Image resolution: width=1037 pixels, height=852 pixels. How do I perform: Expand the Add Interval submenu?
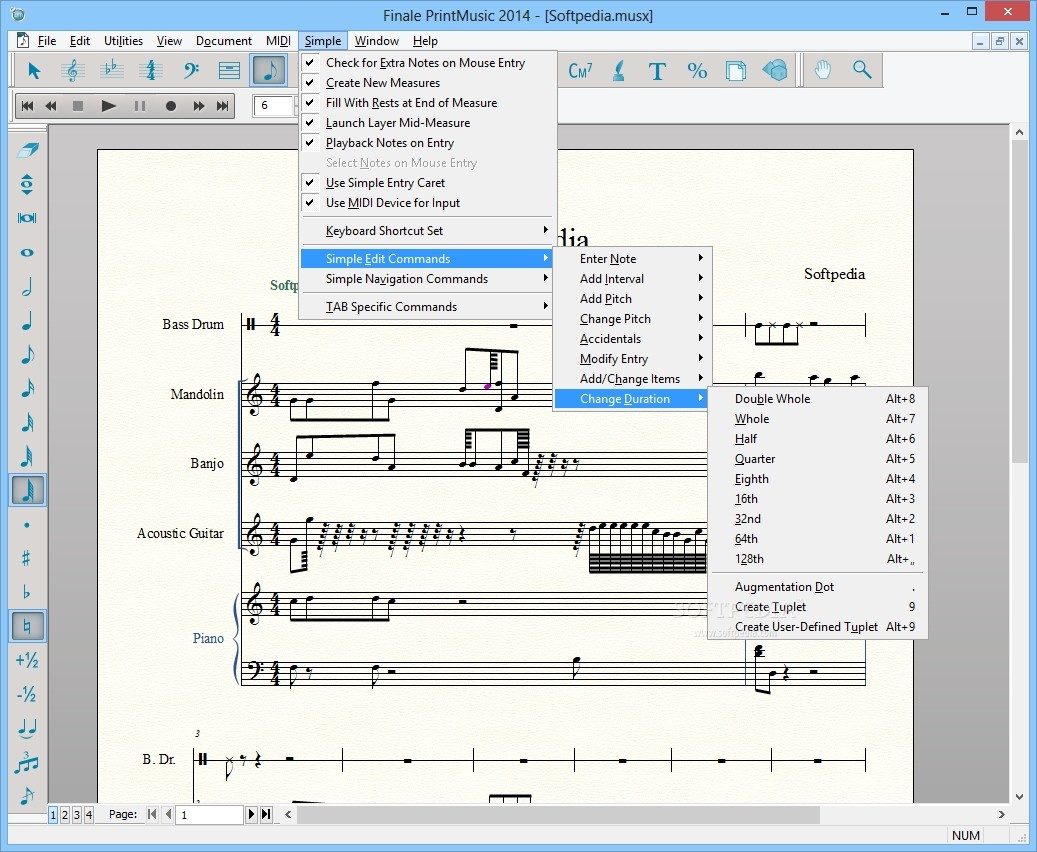click(x=632, y=278)
